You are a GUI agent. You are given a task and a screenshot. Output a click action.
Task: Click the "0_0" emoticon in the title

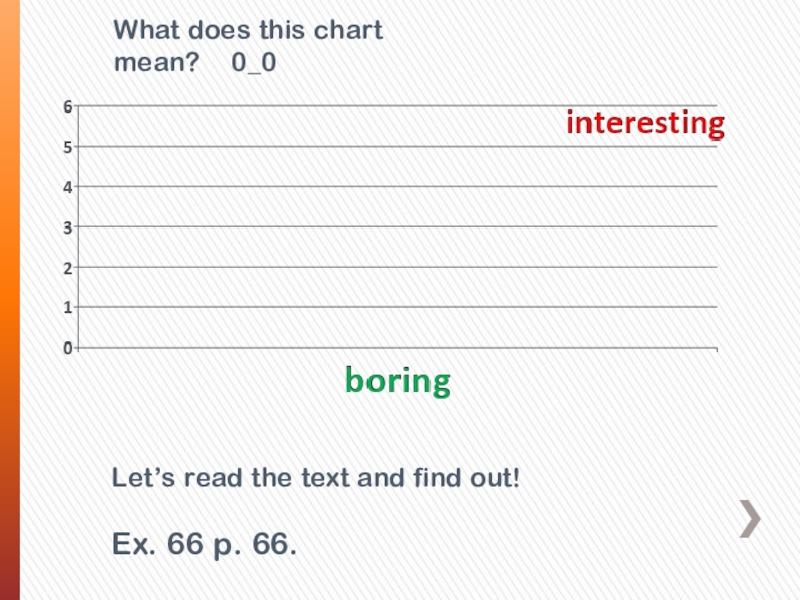254,63
